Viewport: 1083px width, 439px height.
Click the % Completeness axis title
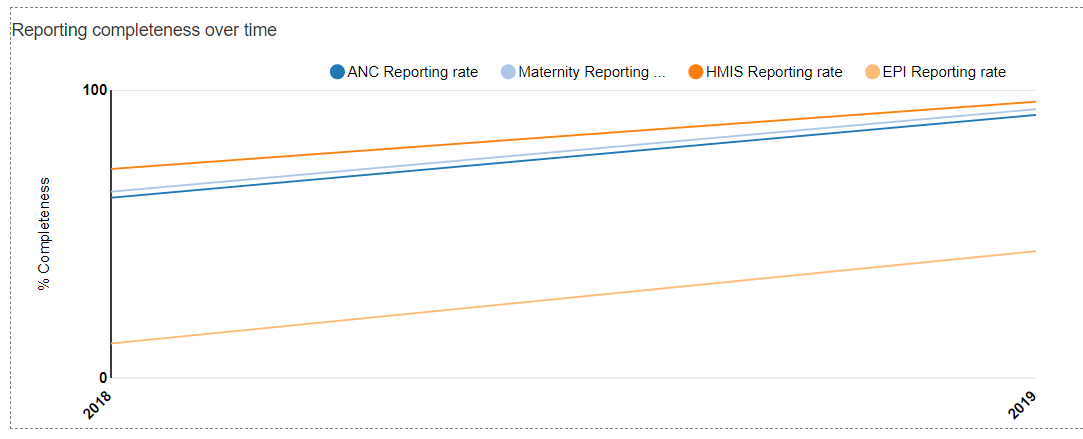(x=44, y=233)
